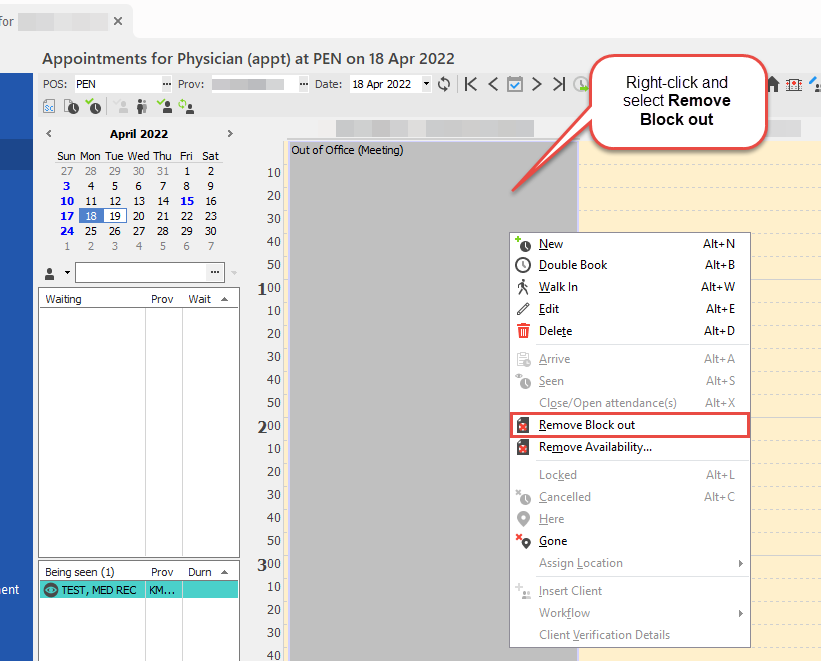Viewport: 821px width, 661px height.
Task: Open today's schedule via the calendar-check icon
Action: click(x=514, y=84)
